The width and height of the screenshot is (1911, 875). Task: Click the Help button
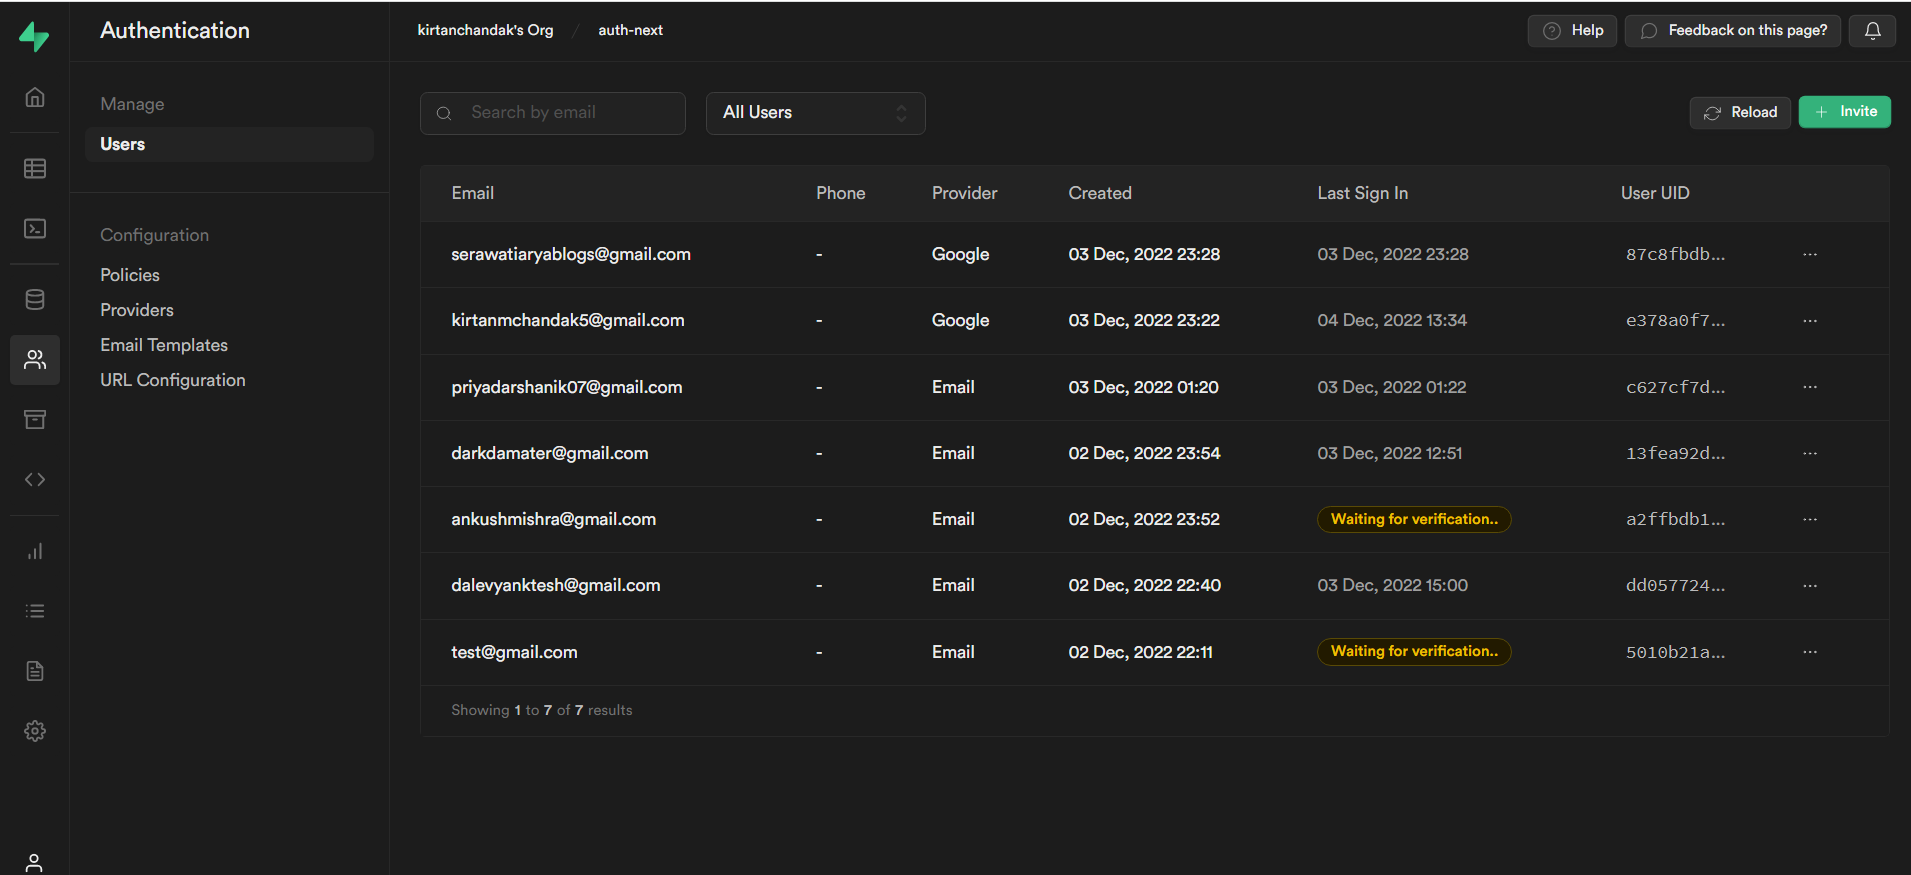pos(1572,31)
